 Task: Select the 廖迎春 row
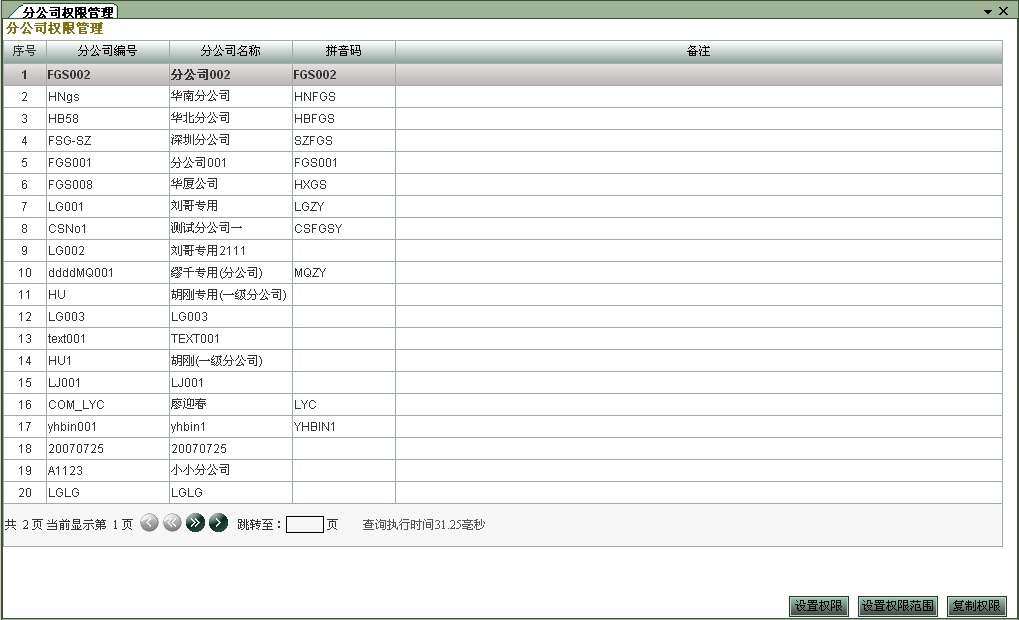click(229, 404)
